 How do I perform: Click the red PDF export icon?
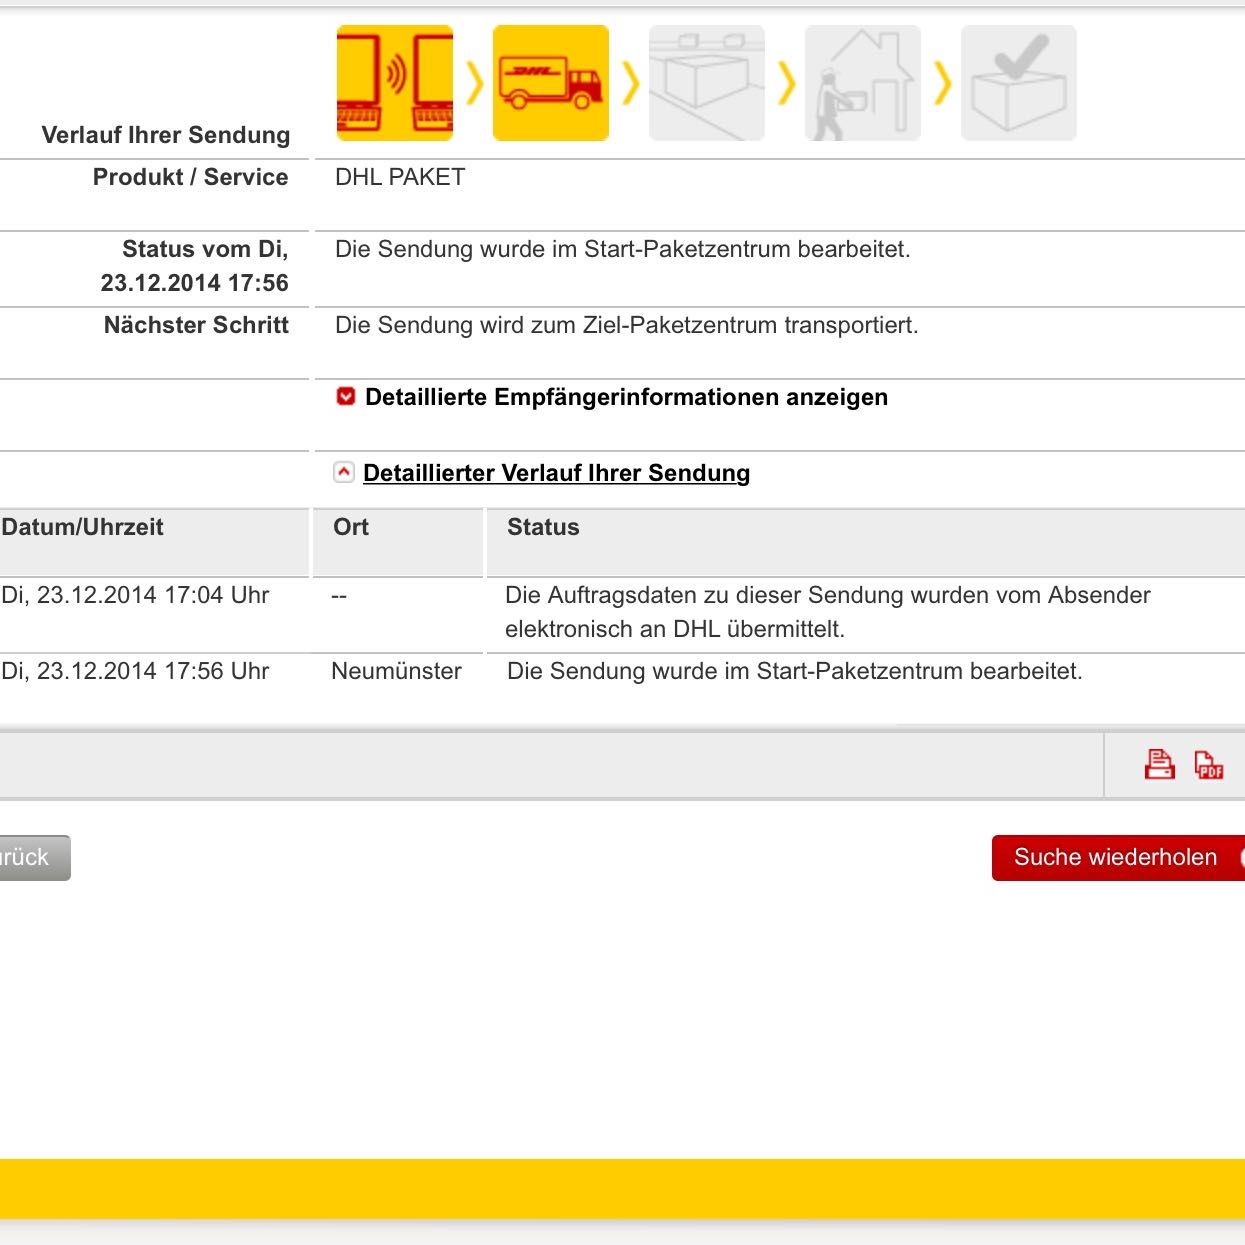(x=1208, y=765)
